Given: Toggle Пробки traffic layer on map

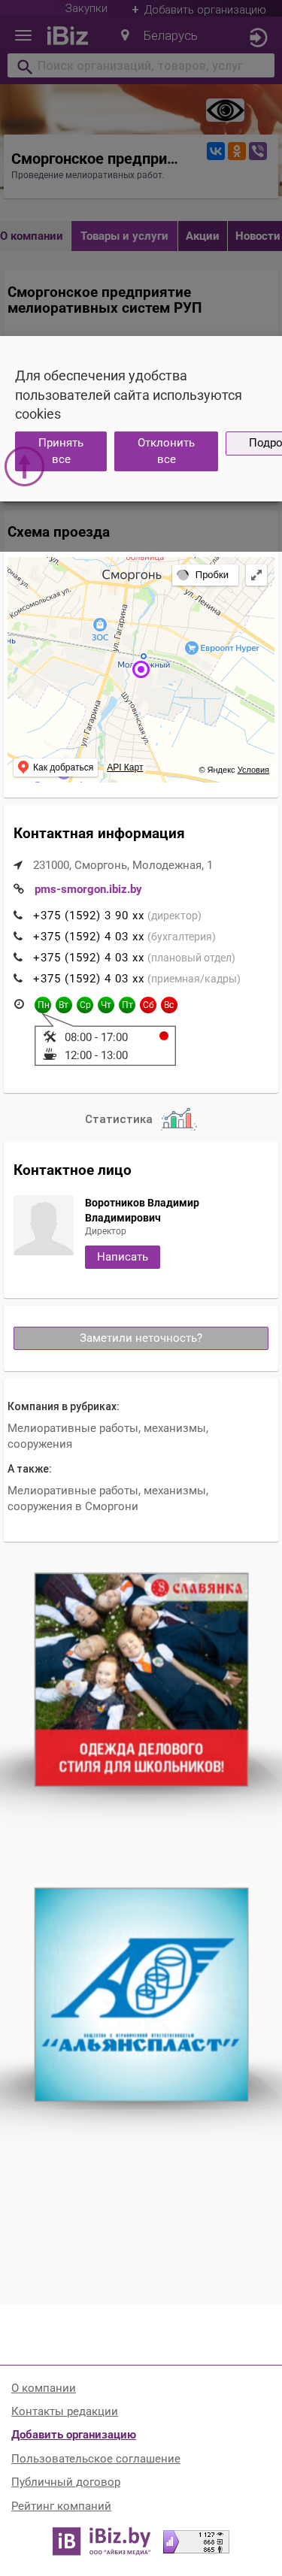Looking at the screenshot, I should click(204, 575).
